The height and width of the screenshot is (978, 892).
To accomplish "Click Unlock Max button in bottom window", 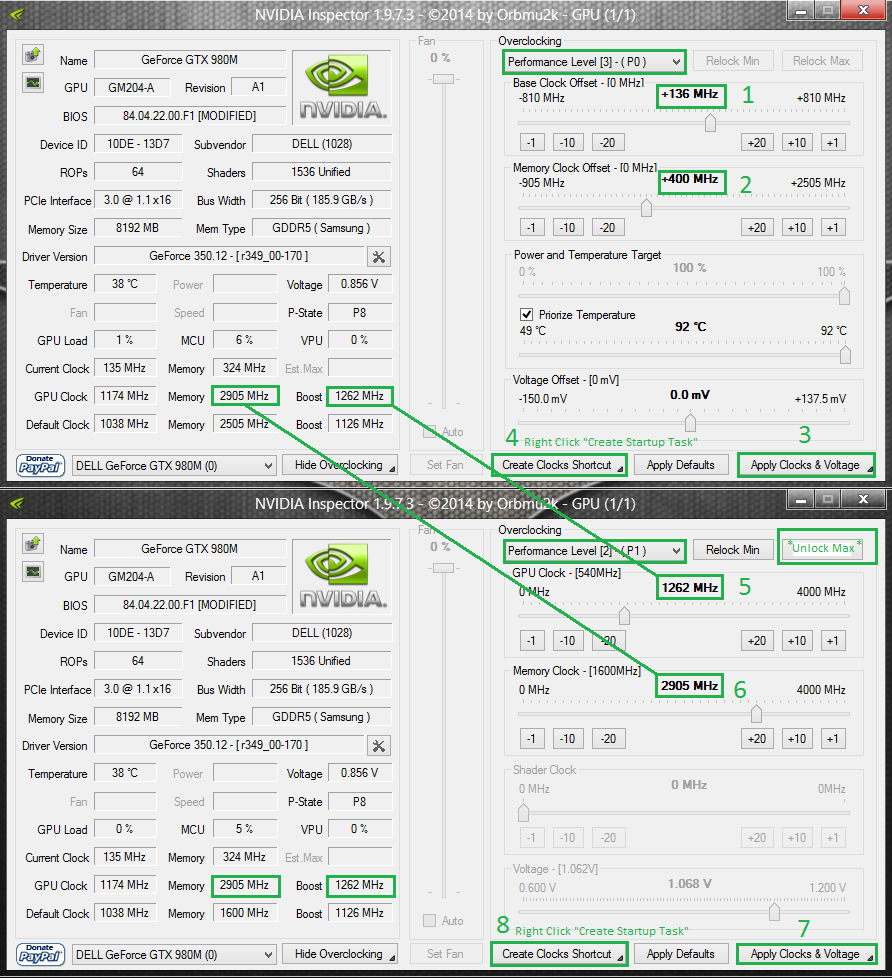I will [823, 548].
